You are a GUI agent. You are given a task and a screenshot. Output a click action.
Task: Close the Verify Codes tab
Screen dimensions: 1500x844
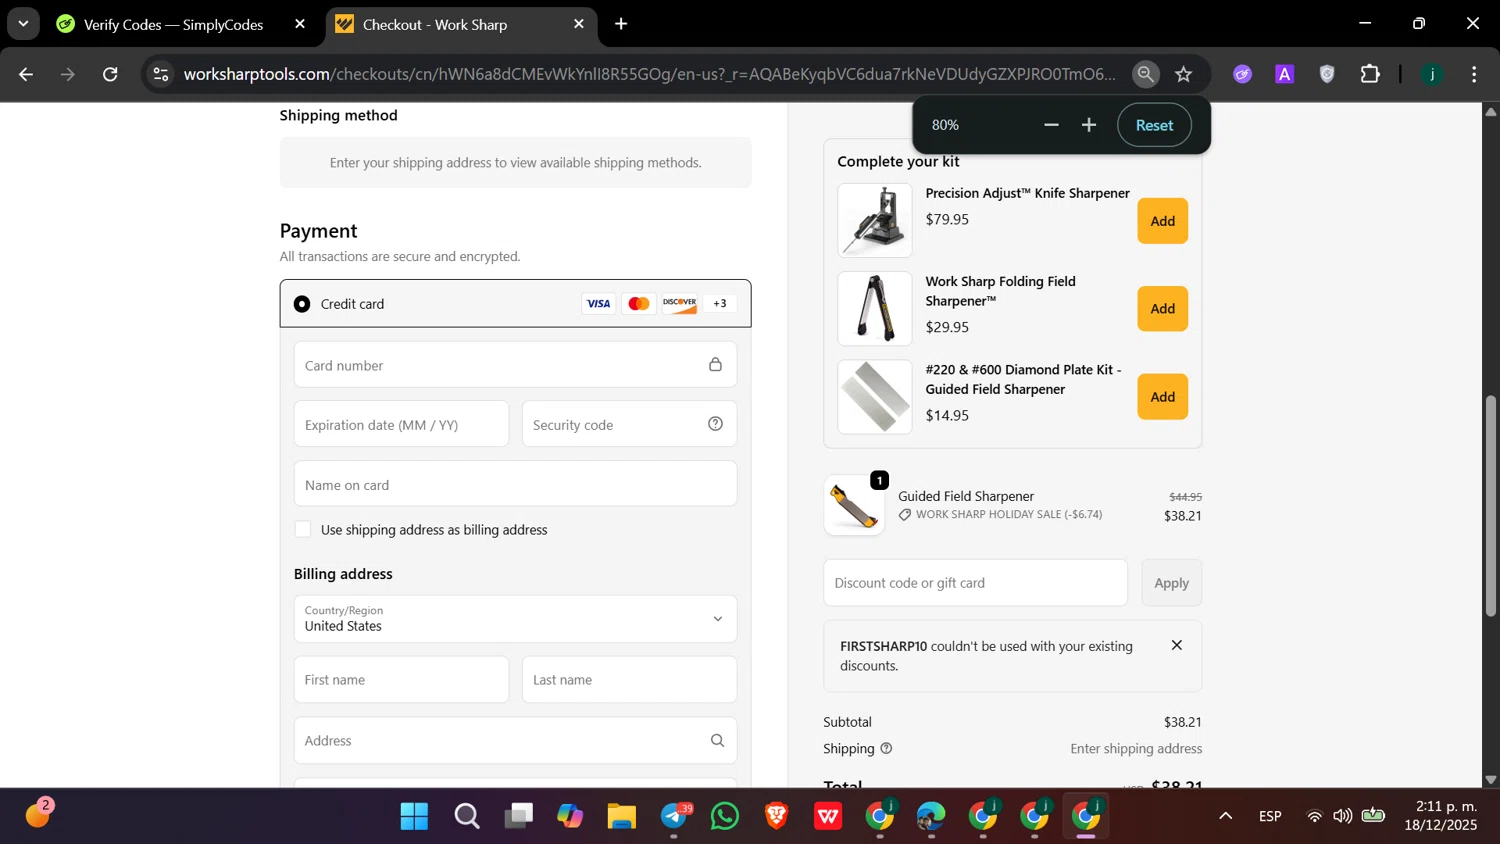300,24
